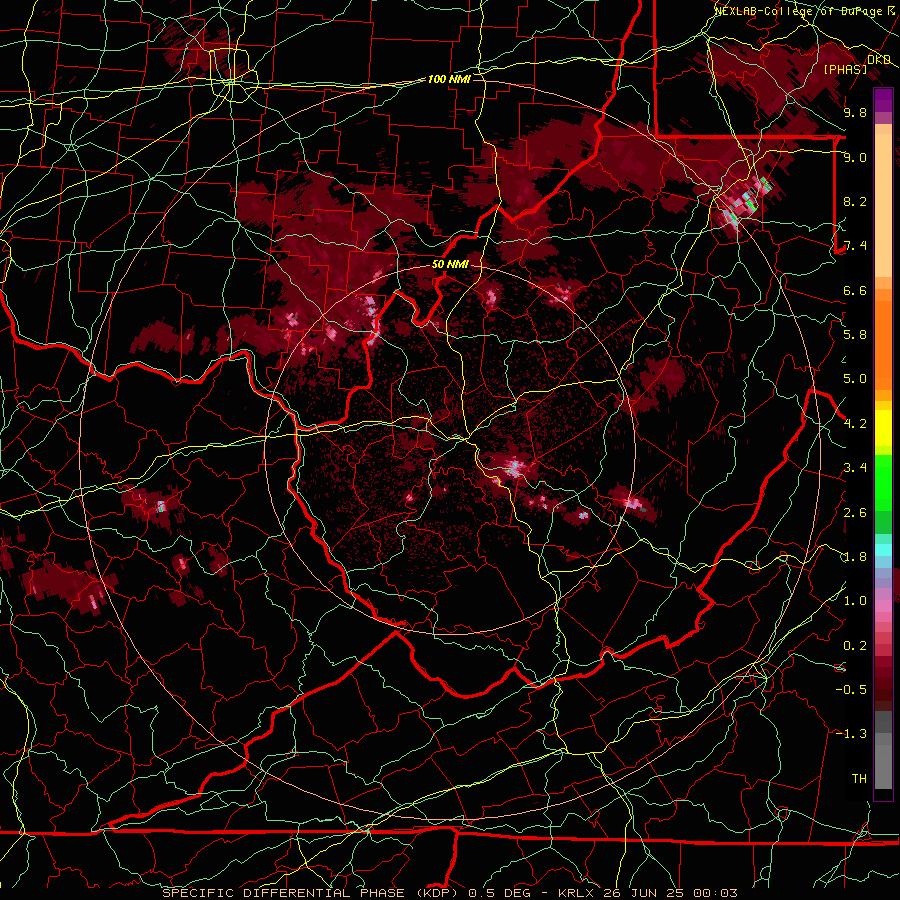Click the -1.3 scale value
This screenshot has width=900, height=900.
tap(851, 734)
